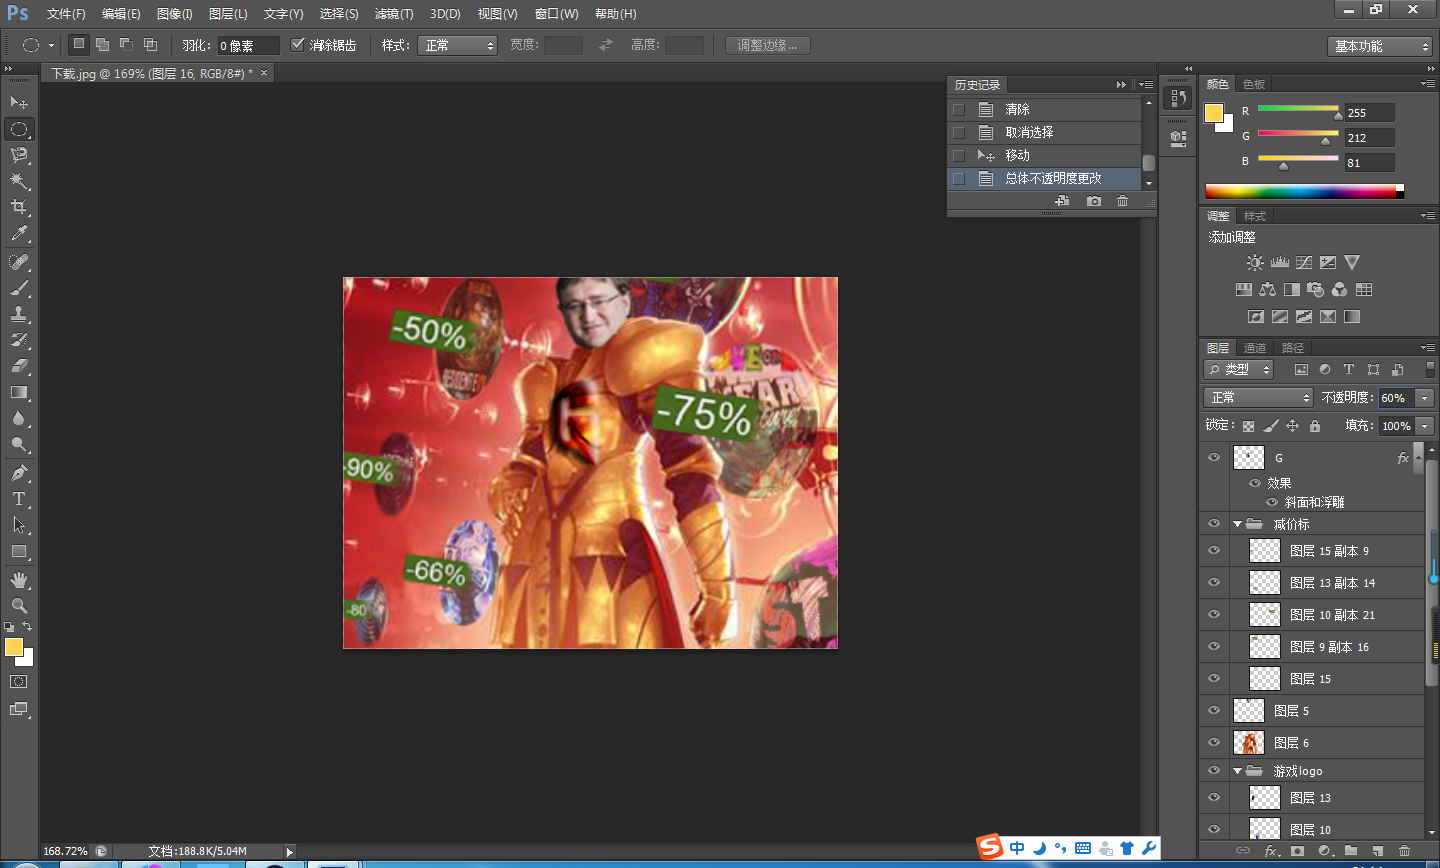Select the Eraser tool

19,366
